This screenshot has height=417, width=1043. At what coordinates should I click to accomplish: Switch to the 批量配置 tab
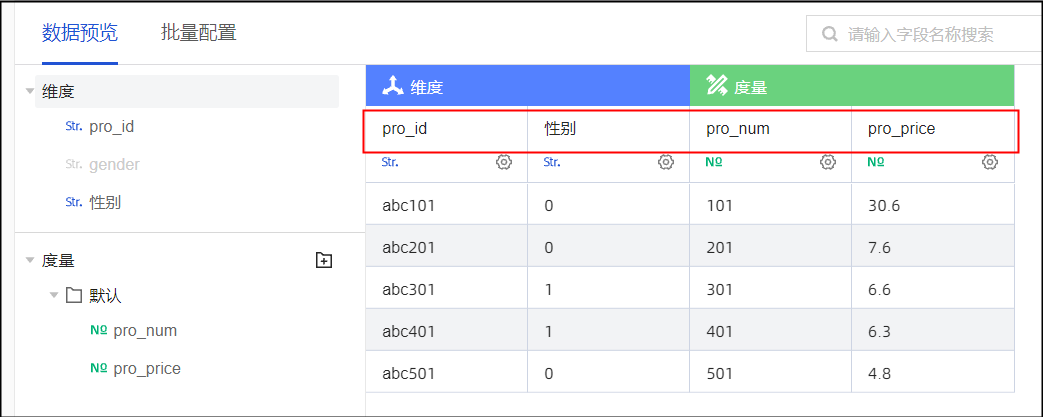[x=199, y=33]
